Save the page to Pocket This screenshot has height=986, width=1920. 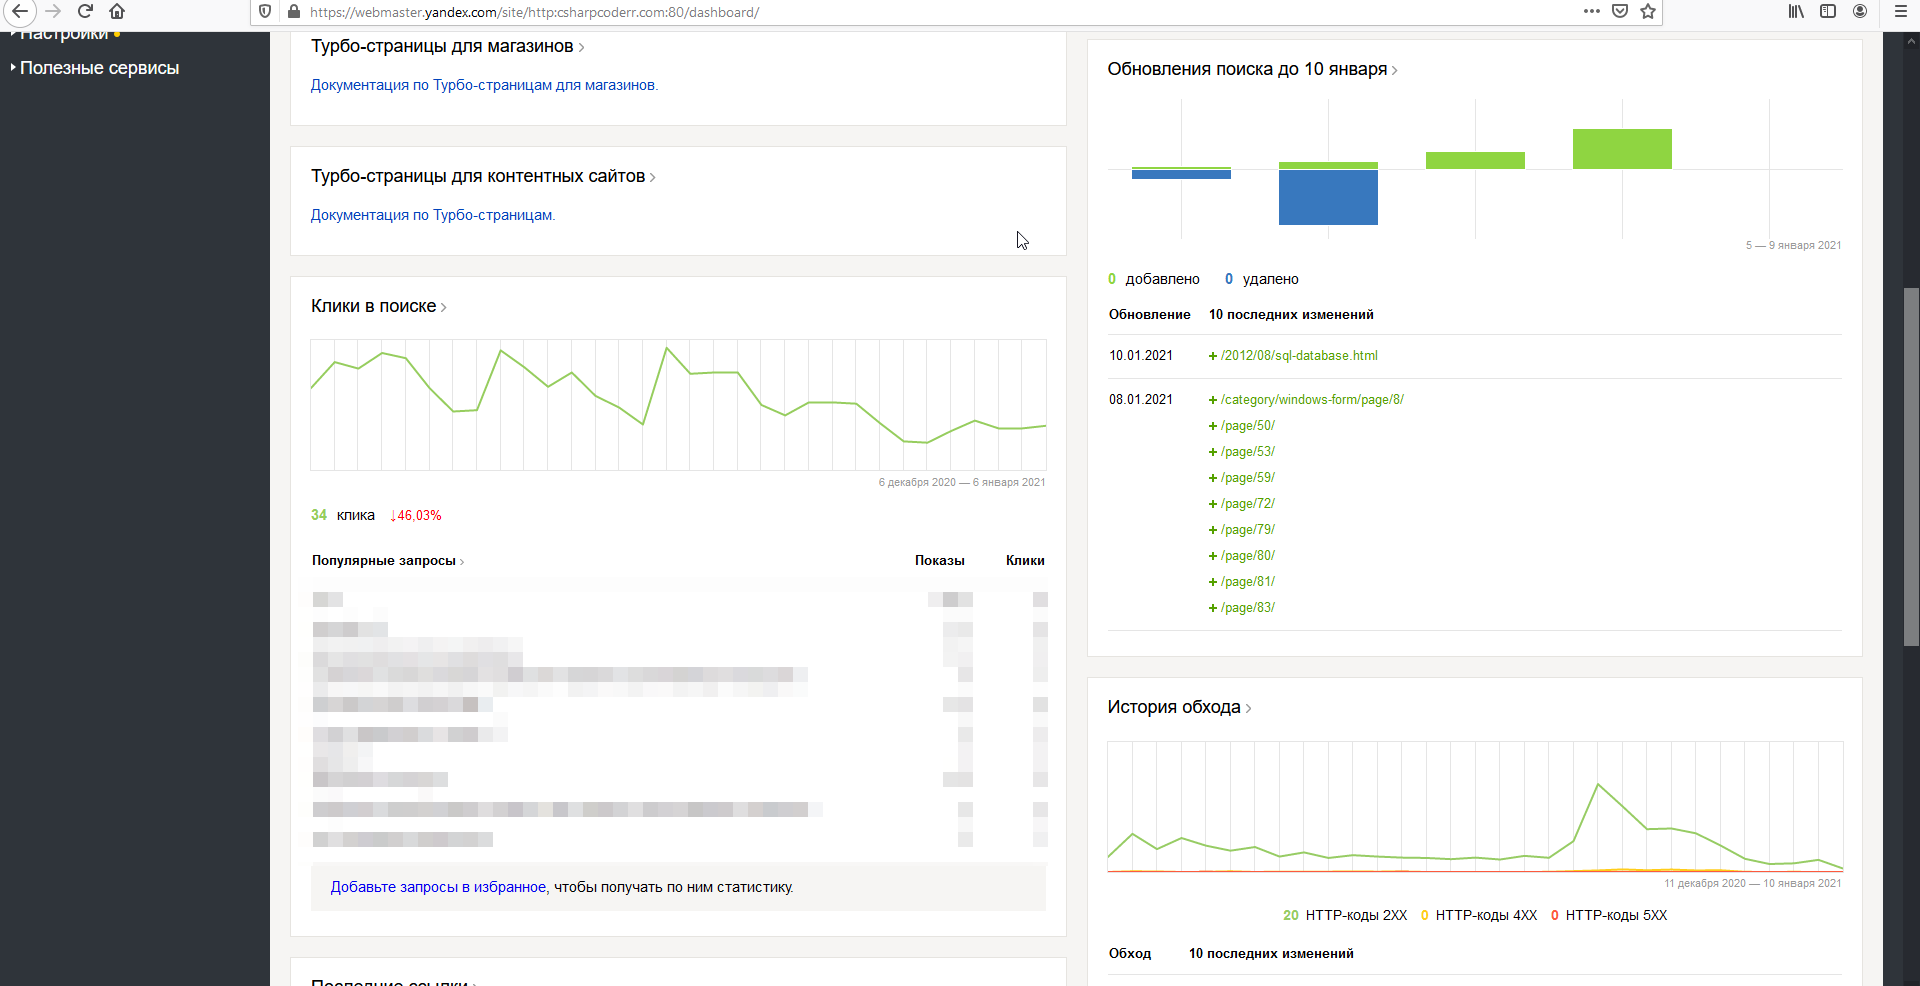coord(1620,12)
